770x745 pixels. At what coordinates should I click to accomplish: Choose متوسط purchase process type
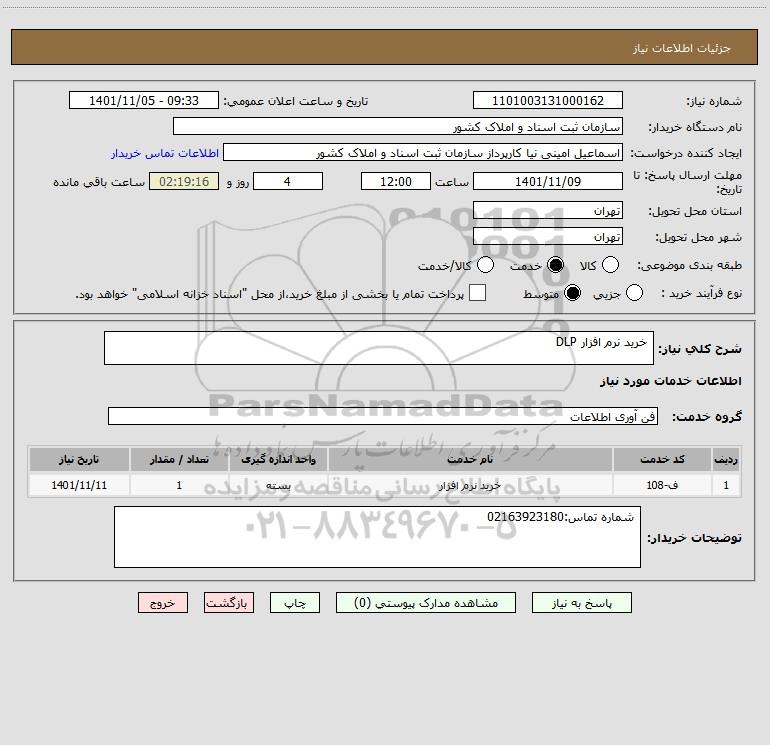(572, 293)
